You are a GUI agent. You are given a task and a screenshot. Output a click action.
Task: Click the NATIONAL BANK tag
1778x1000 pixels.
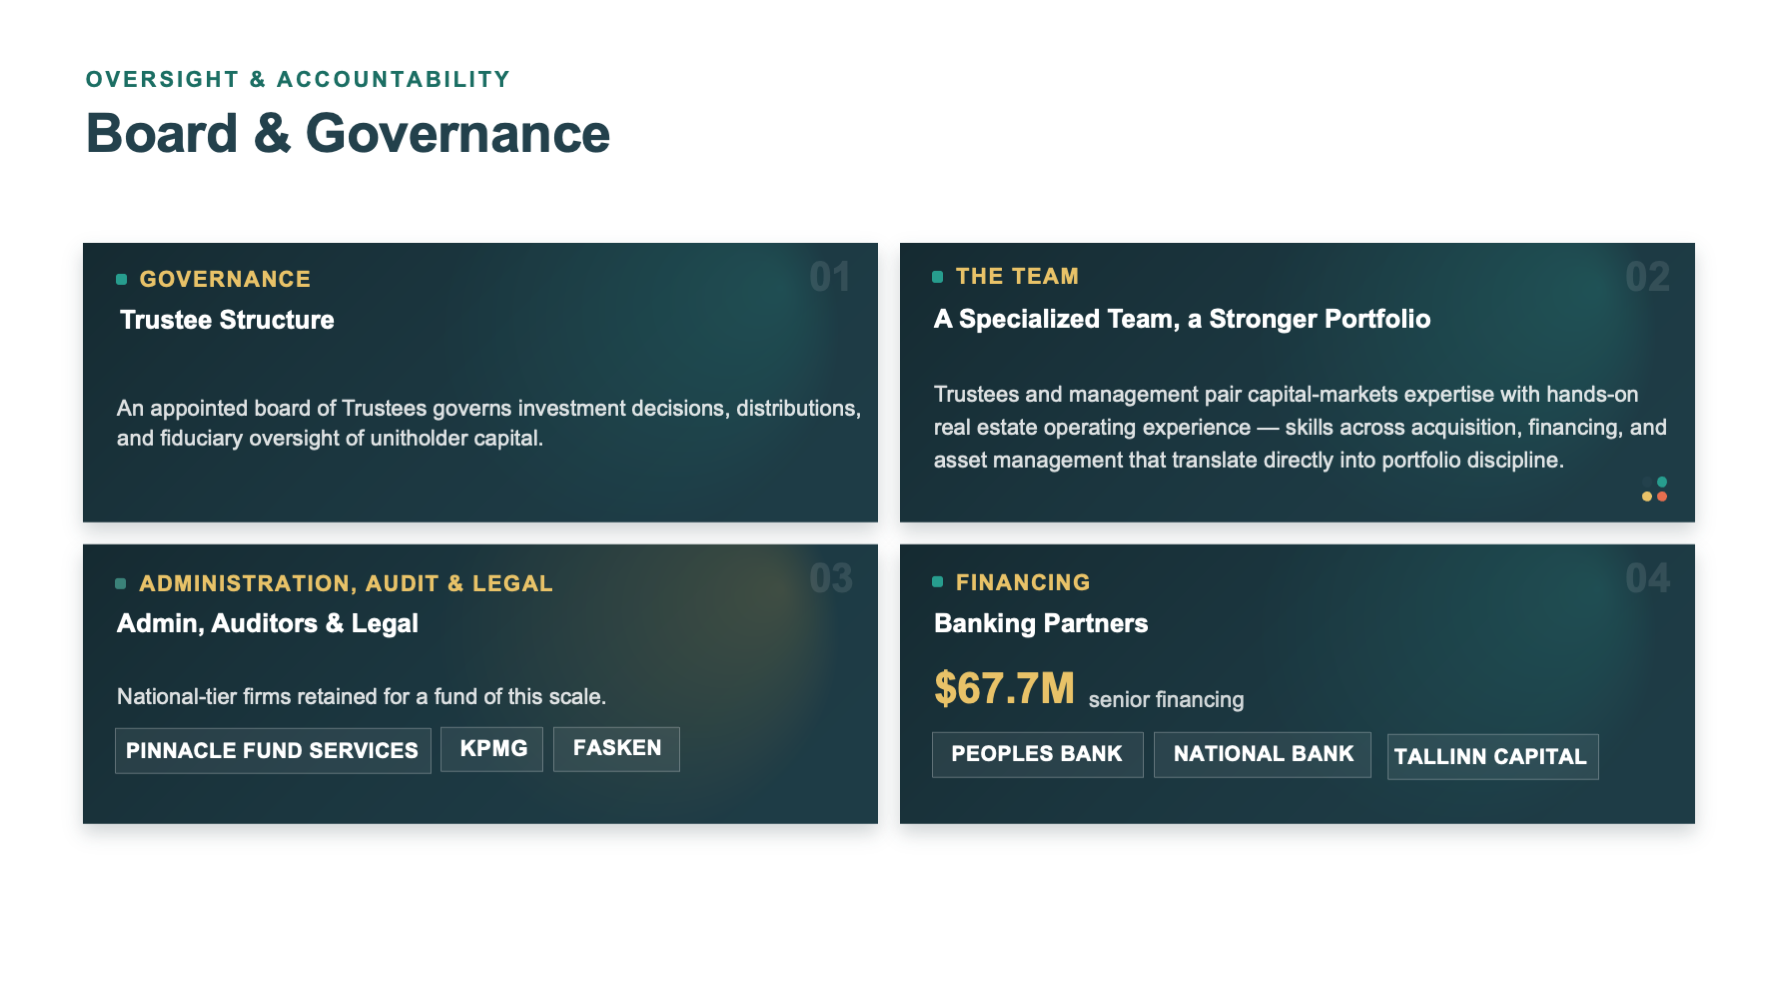coord(1263,754)
